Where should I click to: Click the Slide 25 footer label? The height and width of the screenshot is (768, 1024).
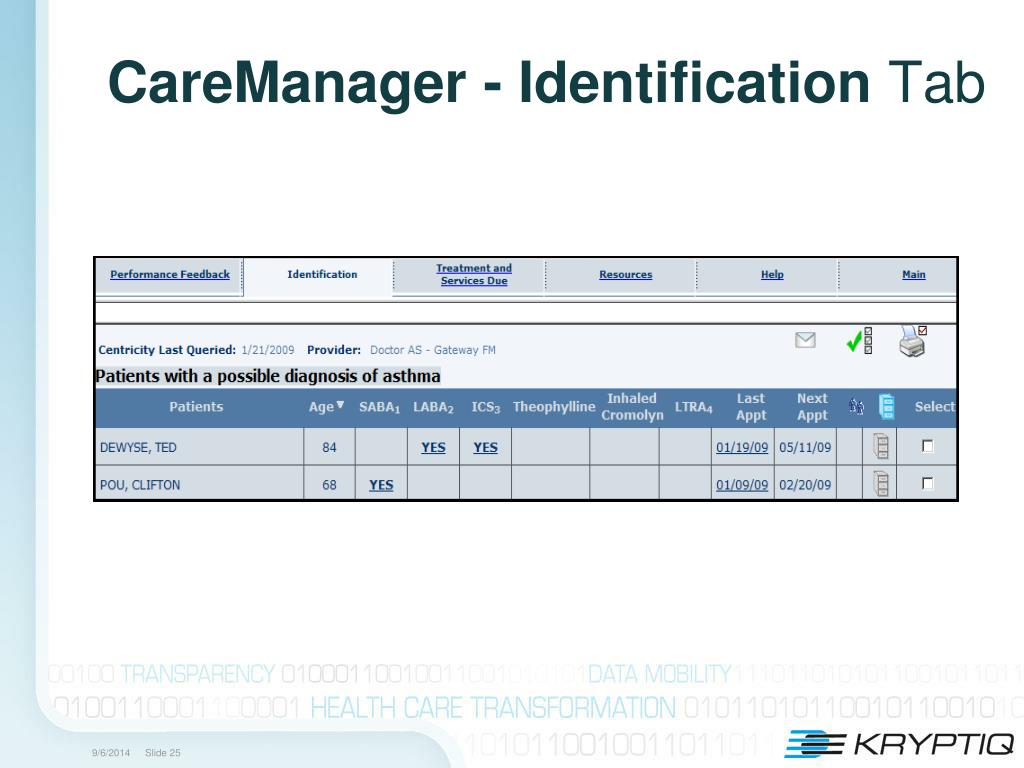tap(163, 752)
